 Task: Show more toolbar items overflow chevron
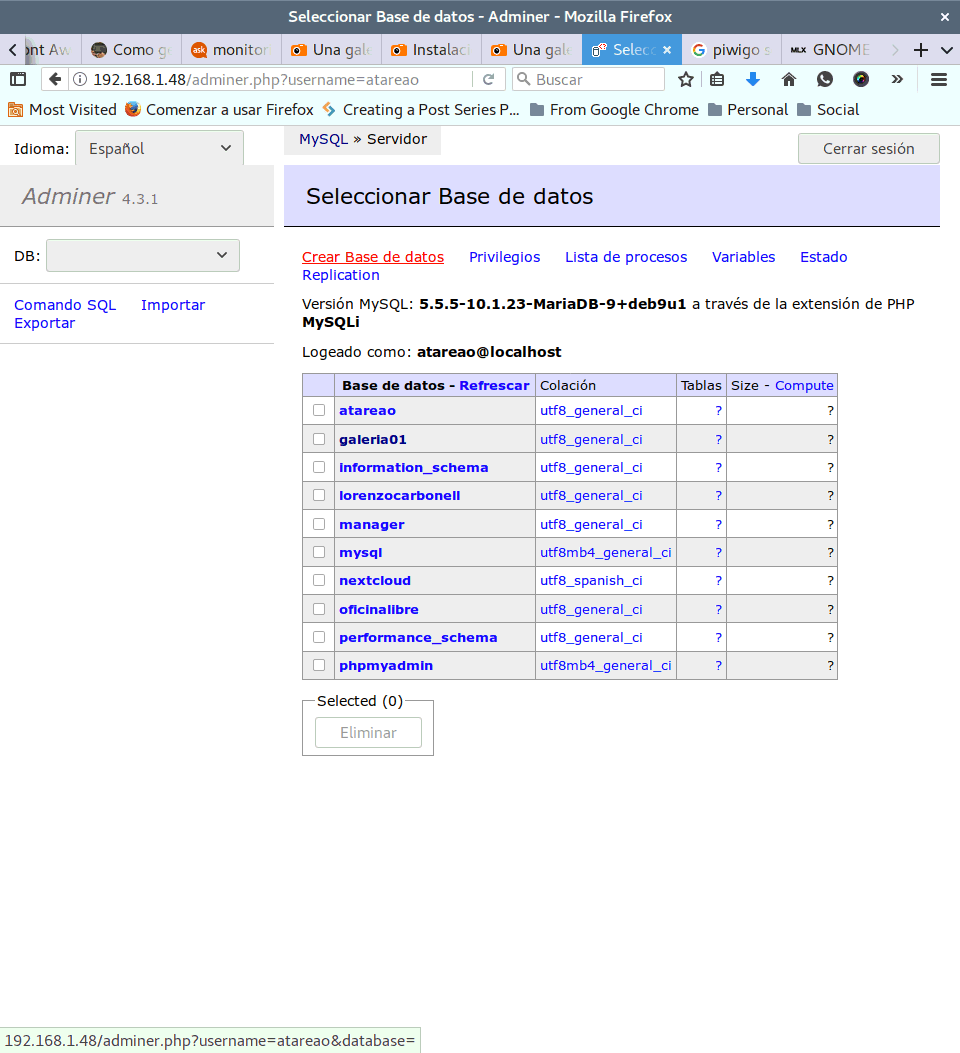point(897,79)
